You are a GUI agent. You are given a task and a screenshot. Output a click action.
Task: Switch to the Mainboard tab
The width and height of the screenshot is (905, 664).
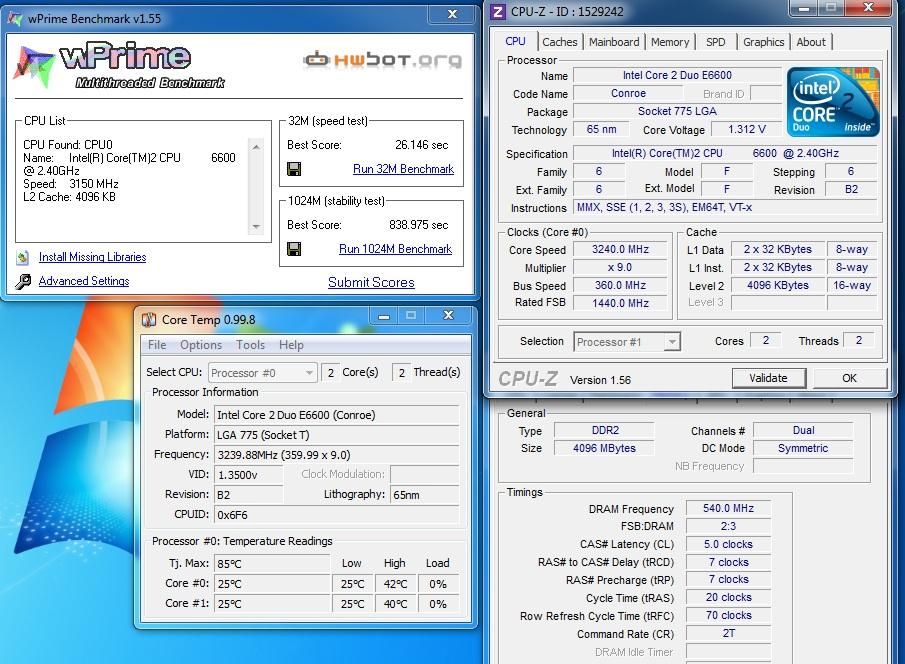614,42
